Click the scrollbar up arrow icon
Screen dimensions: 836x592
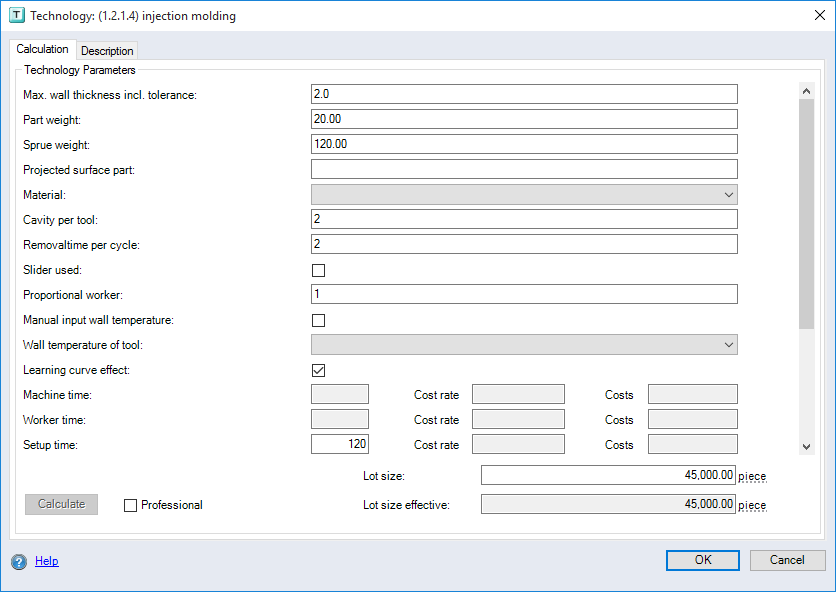(807, 88)
